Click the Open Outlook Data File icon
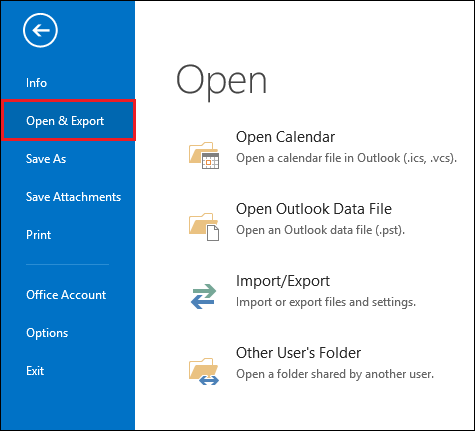 pos(204,227)
